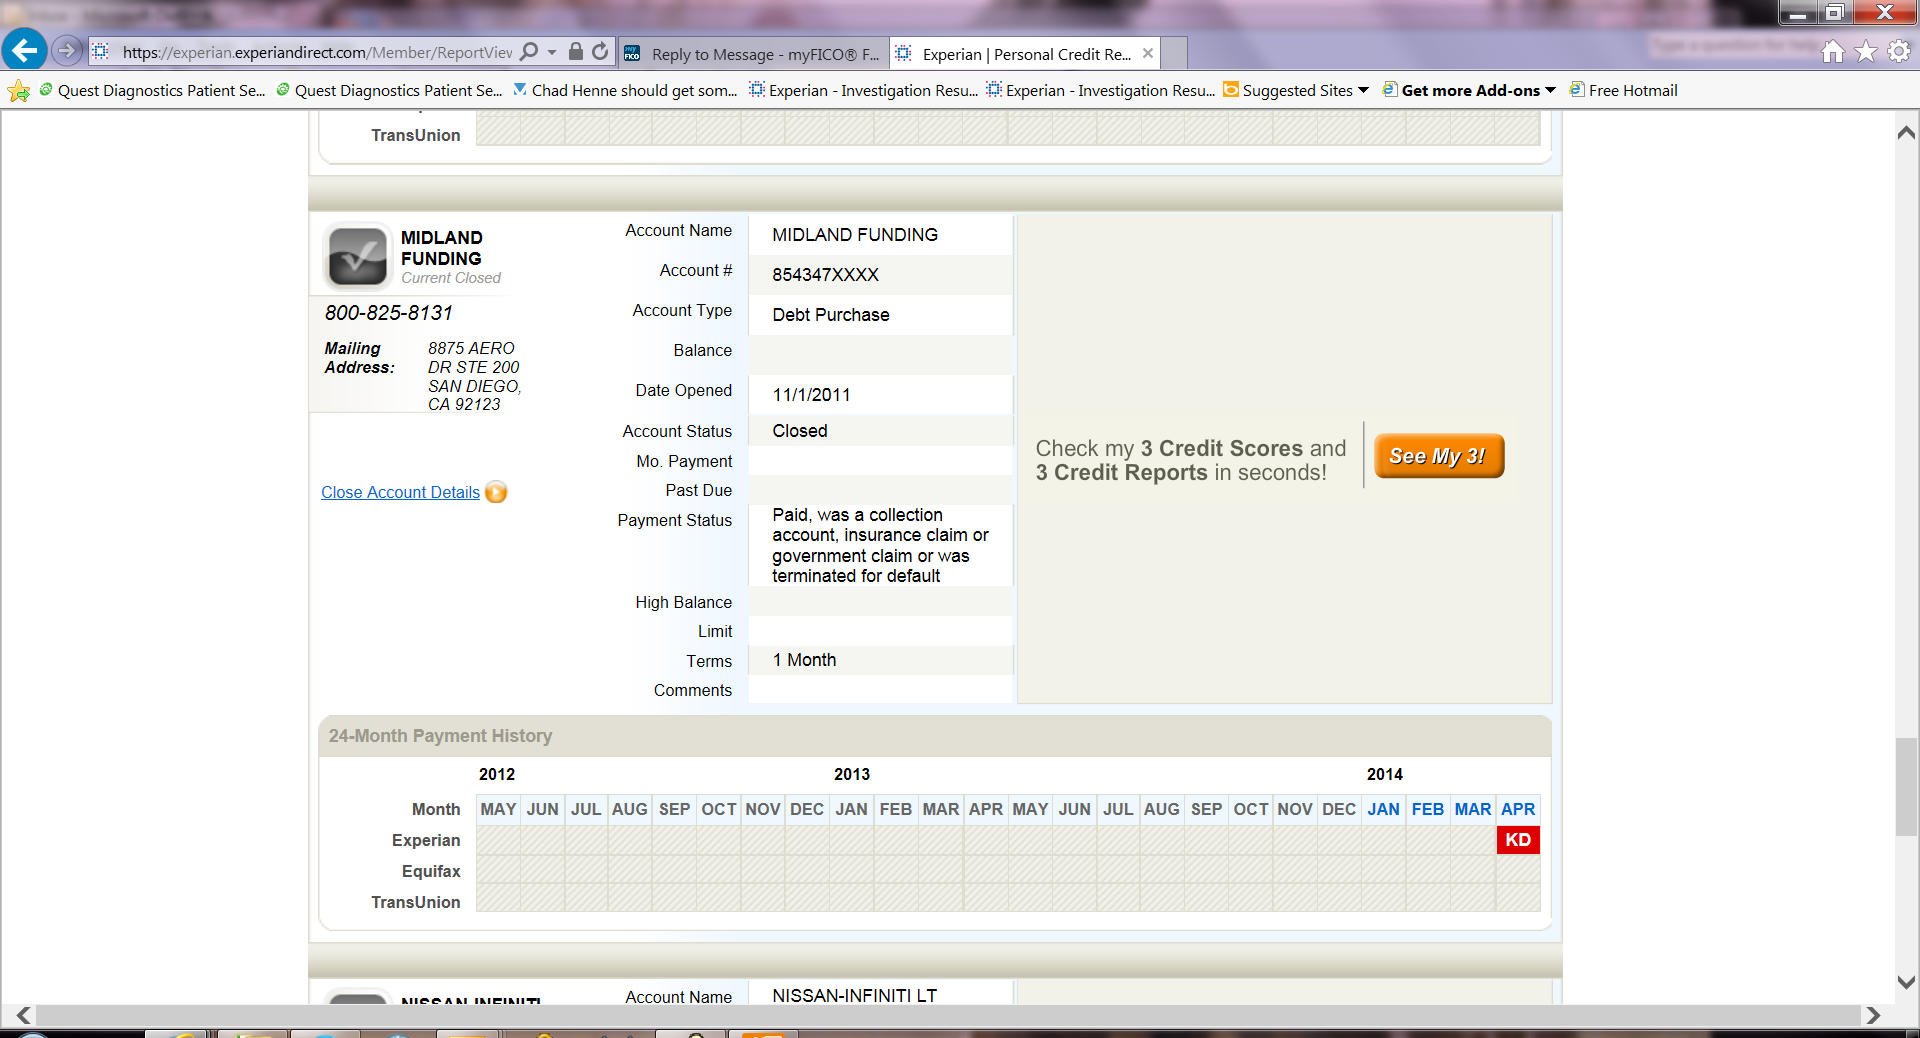Click the vertical scrollbar down arrow
The image size is (1920, 1038).
click(x=1906, y=982)
